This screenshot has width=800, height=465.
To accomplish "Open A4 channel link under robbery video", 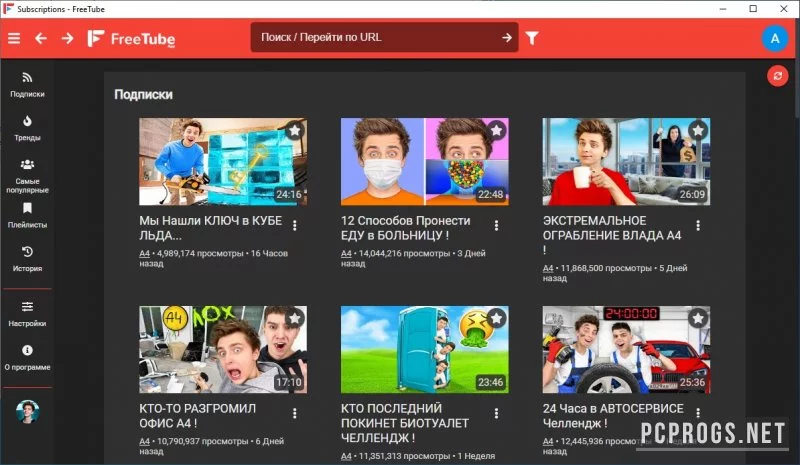I will [x=547, y=268].
